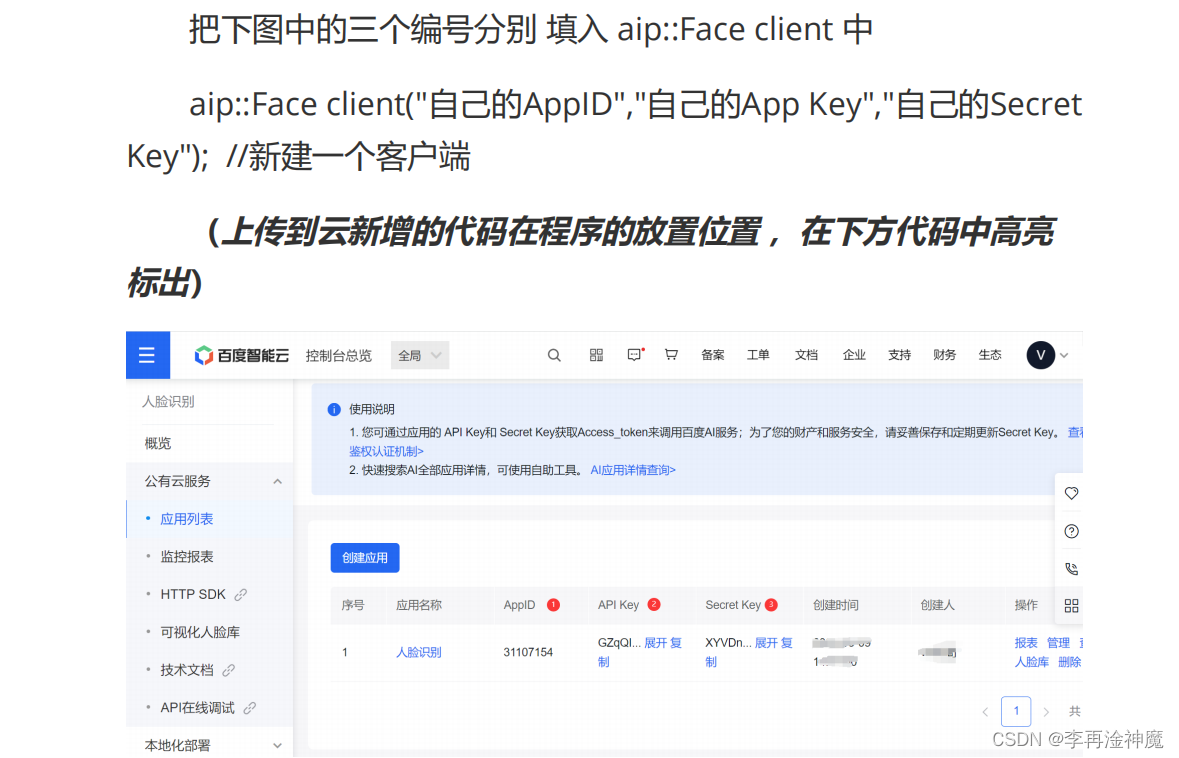Open the 鉴权认证机制 link
This screenshot has width=1179, height=758.
click(x=386, y=451)
